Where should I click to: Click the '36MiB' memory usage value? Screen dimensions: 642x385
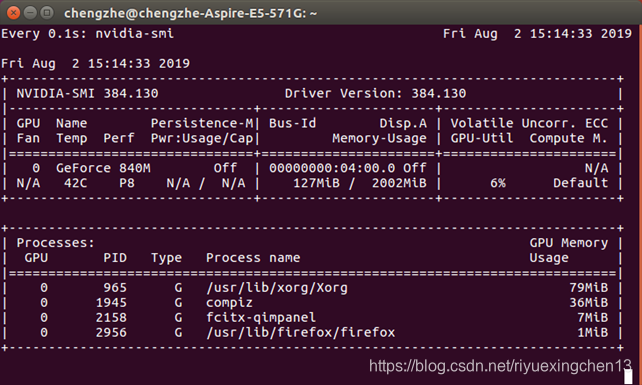[589, 303]
